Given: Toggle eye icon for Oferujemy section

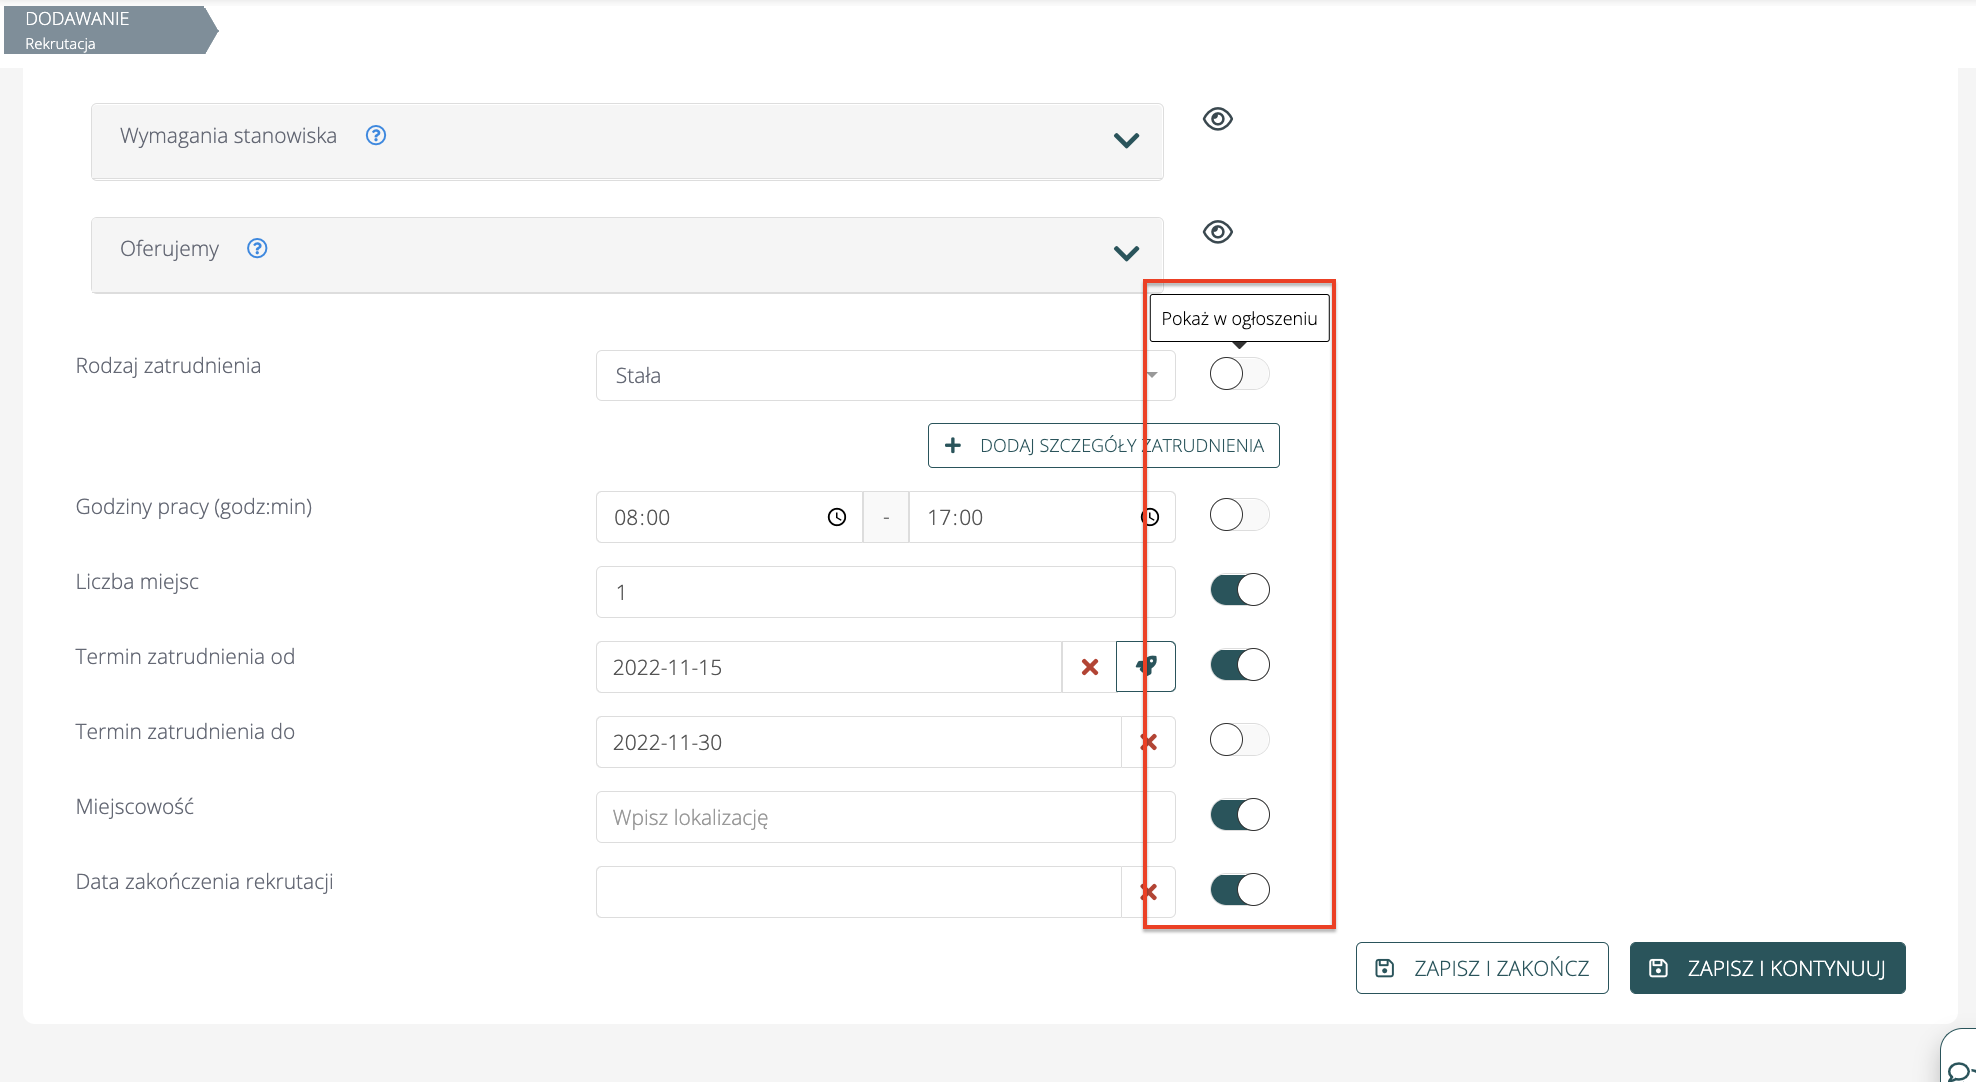Looking at the screenshot, I should click(1217, 232).
